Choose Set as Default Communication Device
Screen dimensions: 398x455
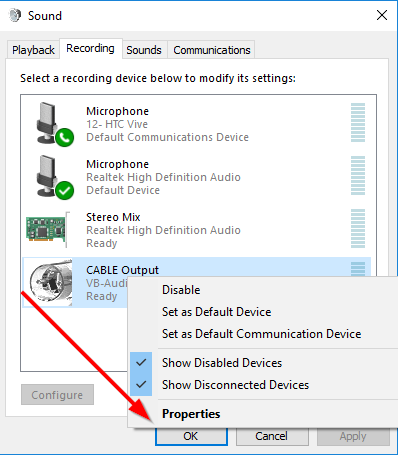click(x=262, y=334)
